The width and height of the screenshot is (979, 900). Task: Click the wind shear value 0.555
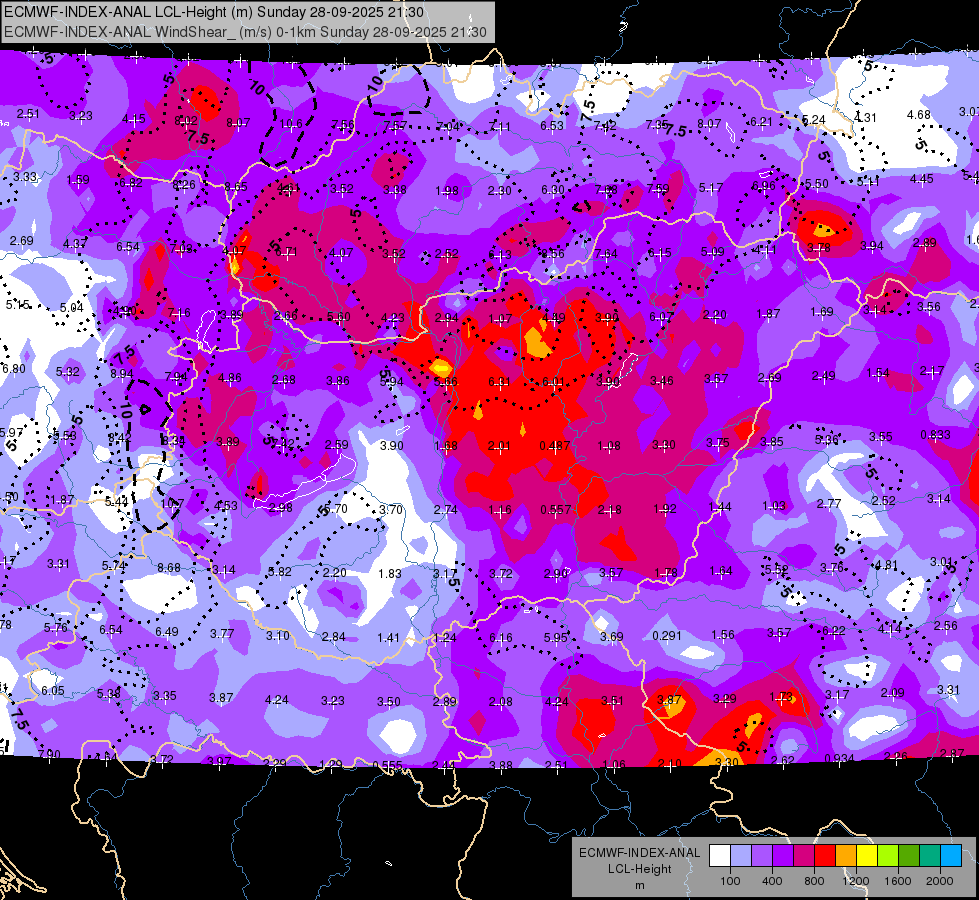point(387,765)
